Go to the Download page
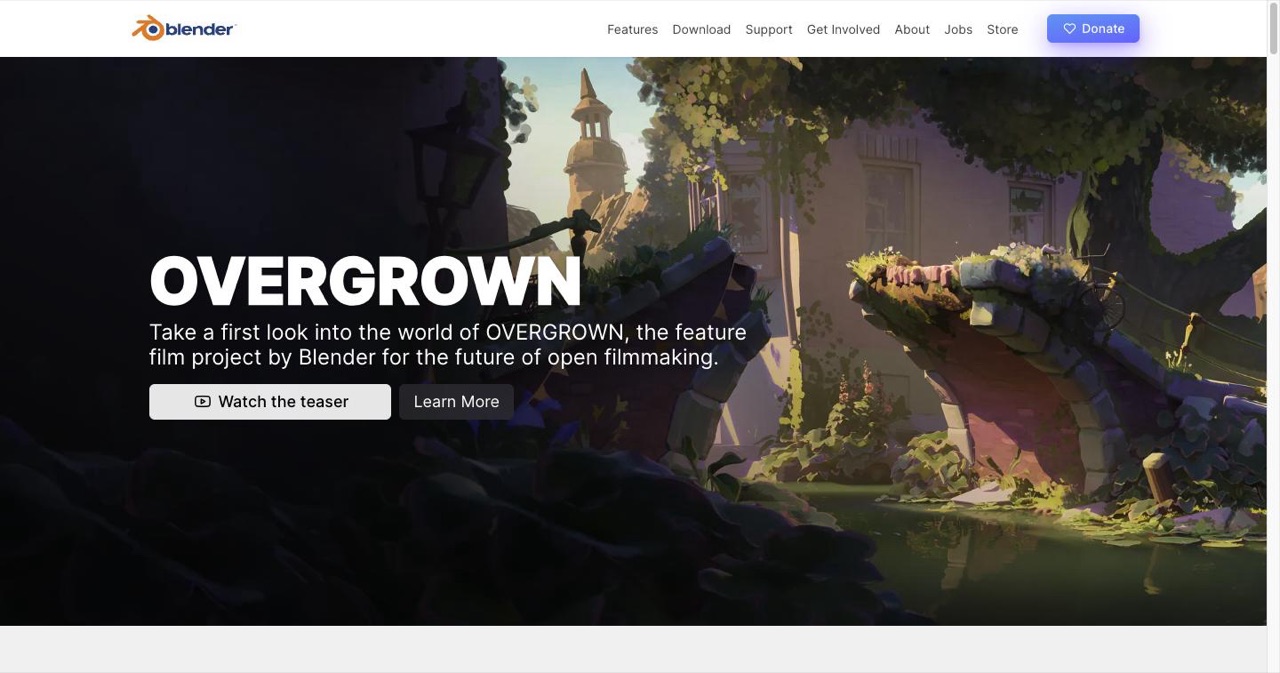This screenshot has width=1280, height=673. pos(701,29)
